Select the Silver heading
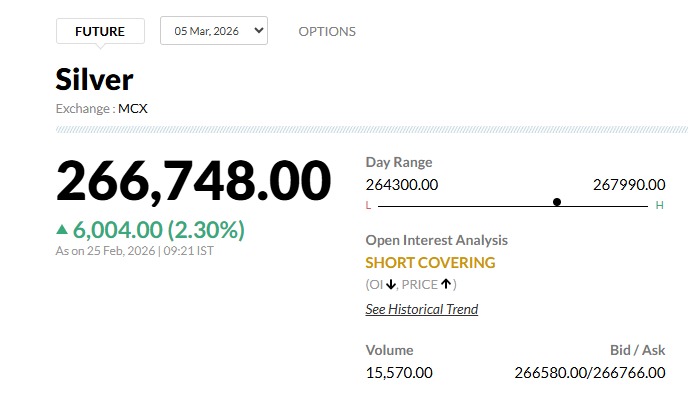 (94, 80)
